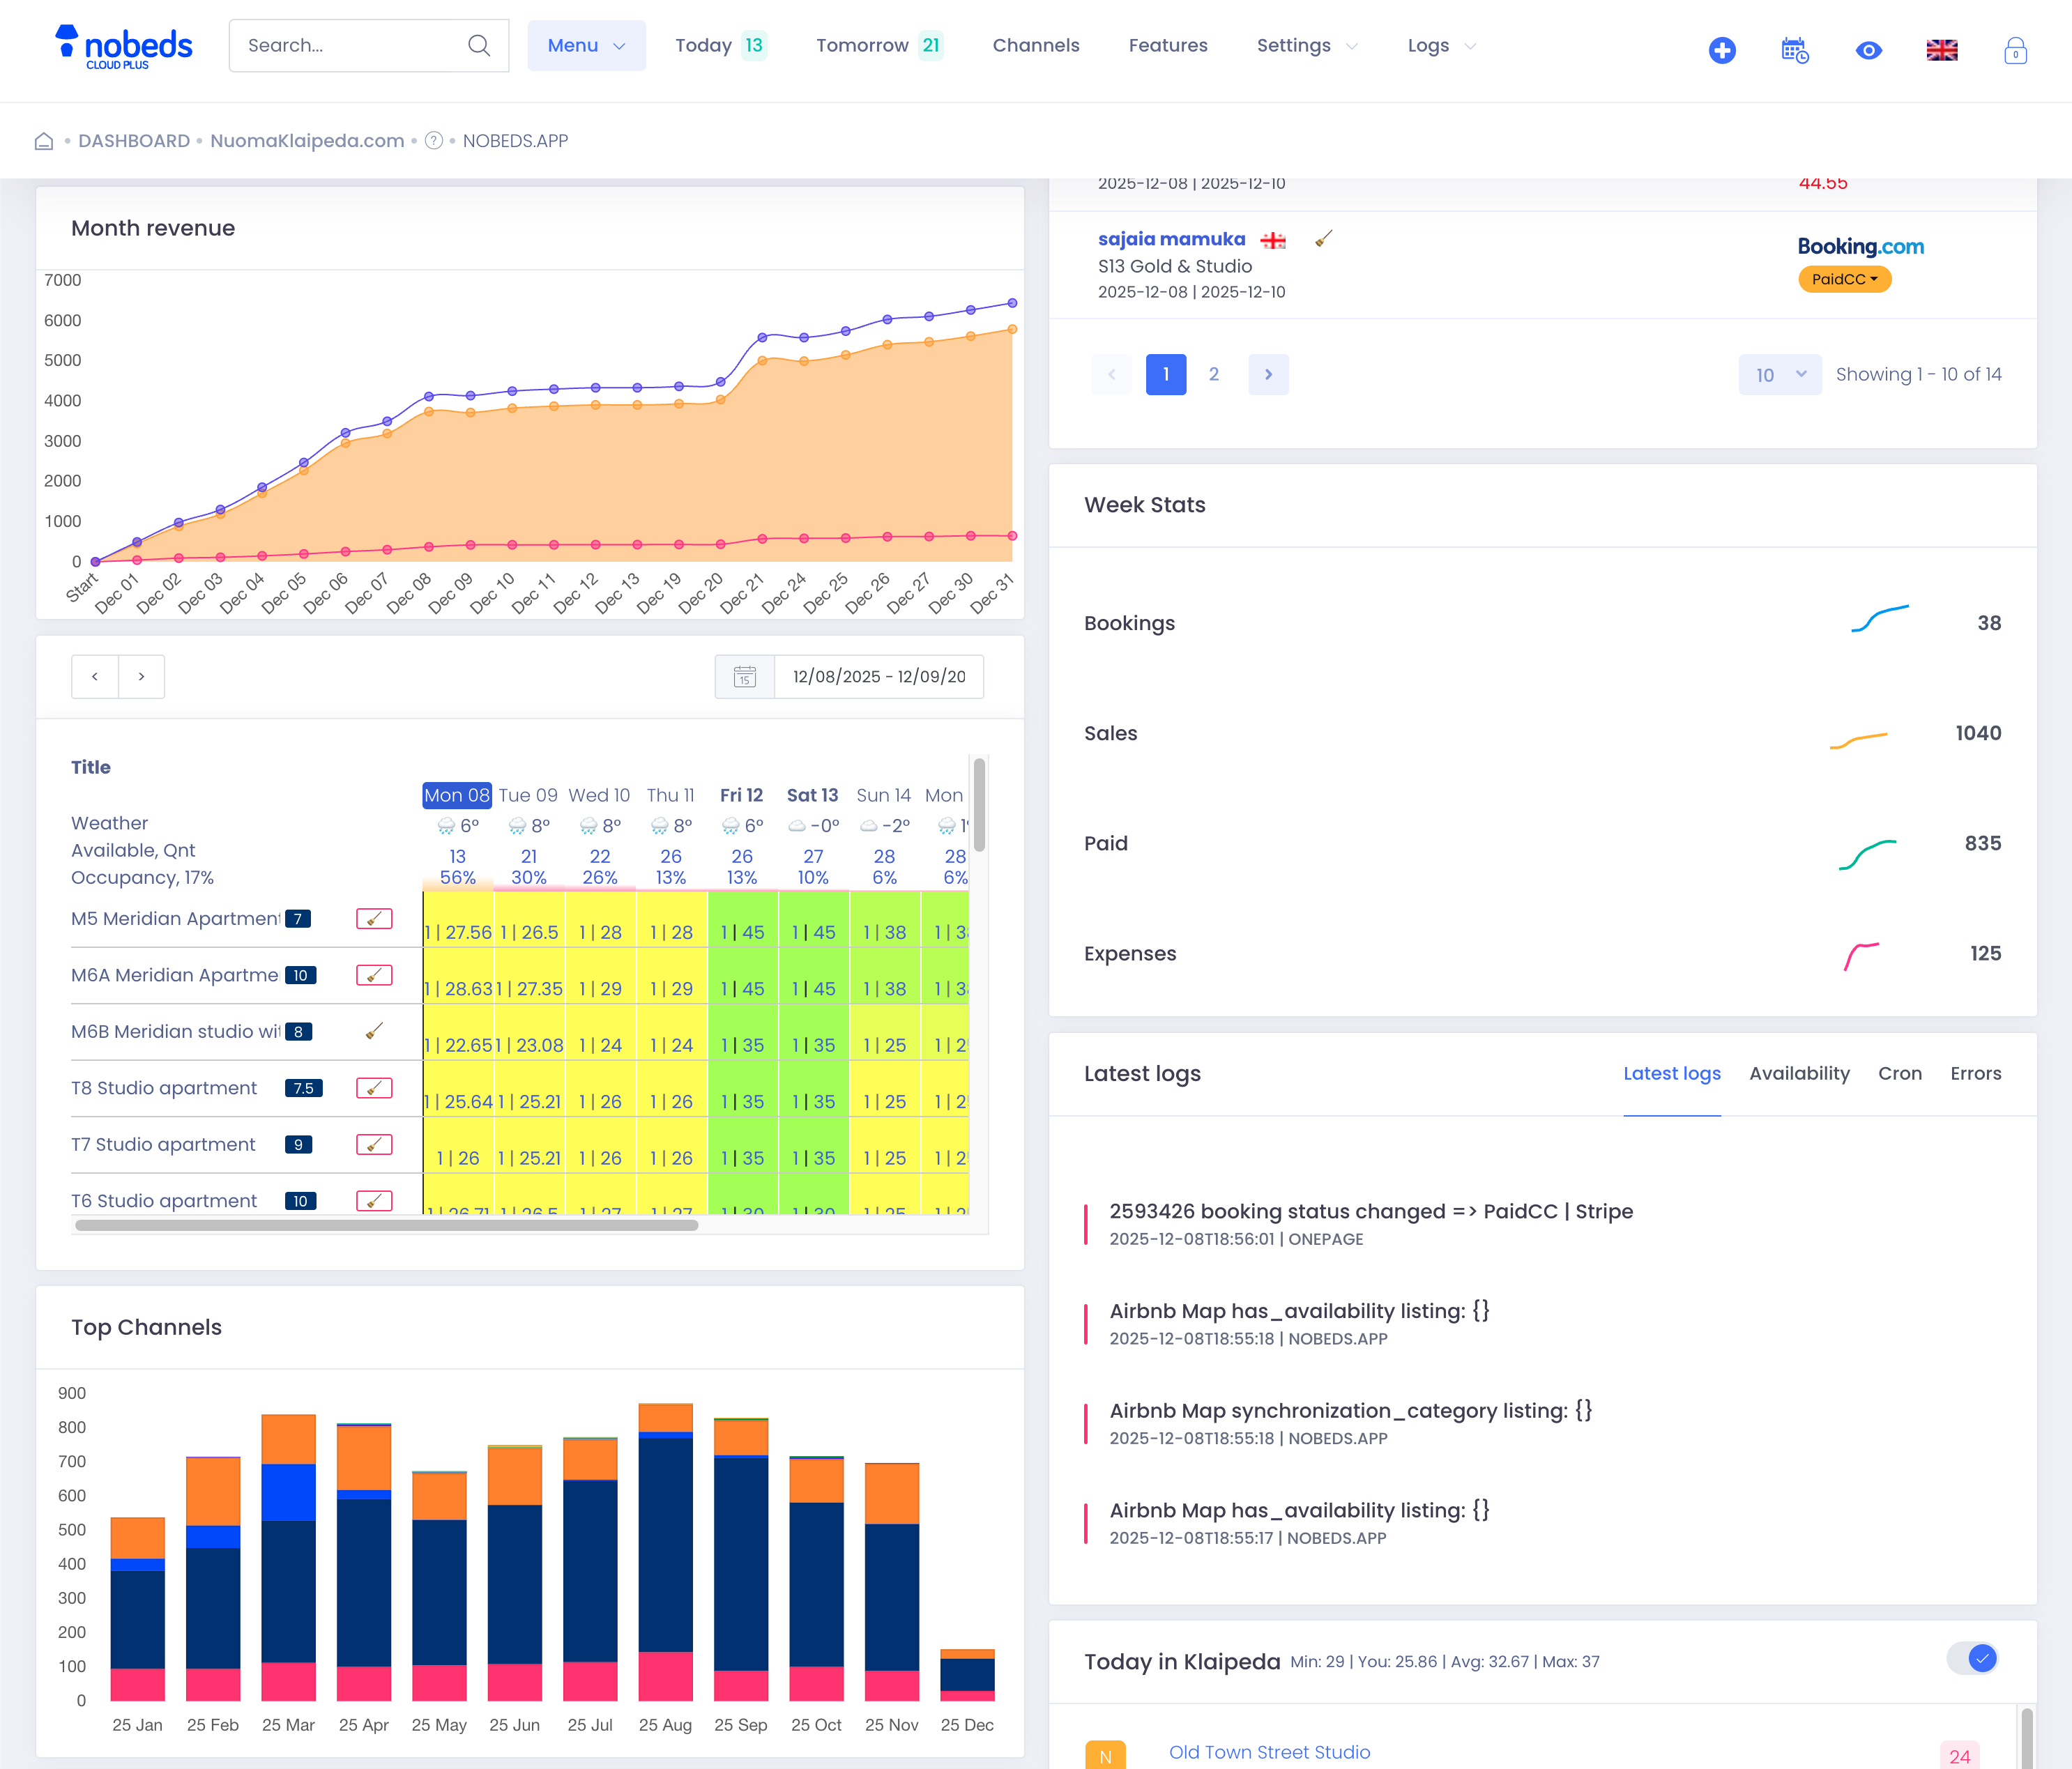Click inside the Search field
Viewport: 2072px width, 1769px height.
click(350, 45)
